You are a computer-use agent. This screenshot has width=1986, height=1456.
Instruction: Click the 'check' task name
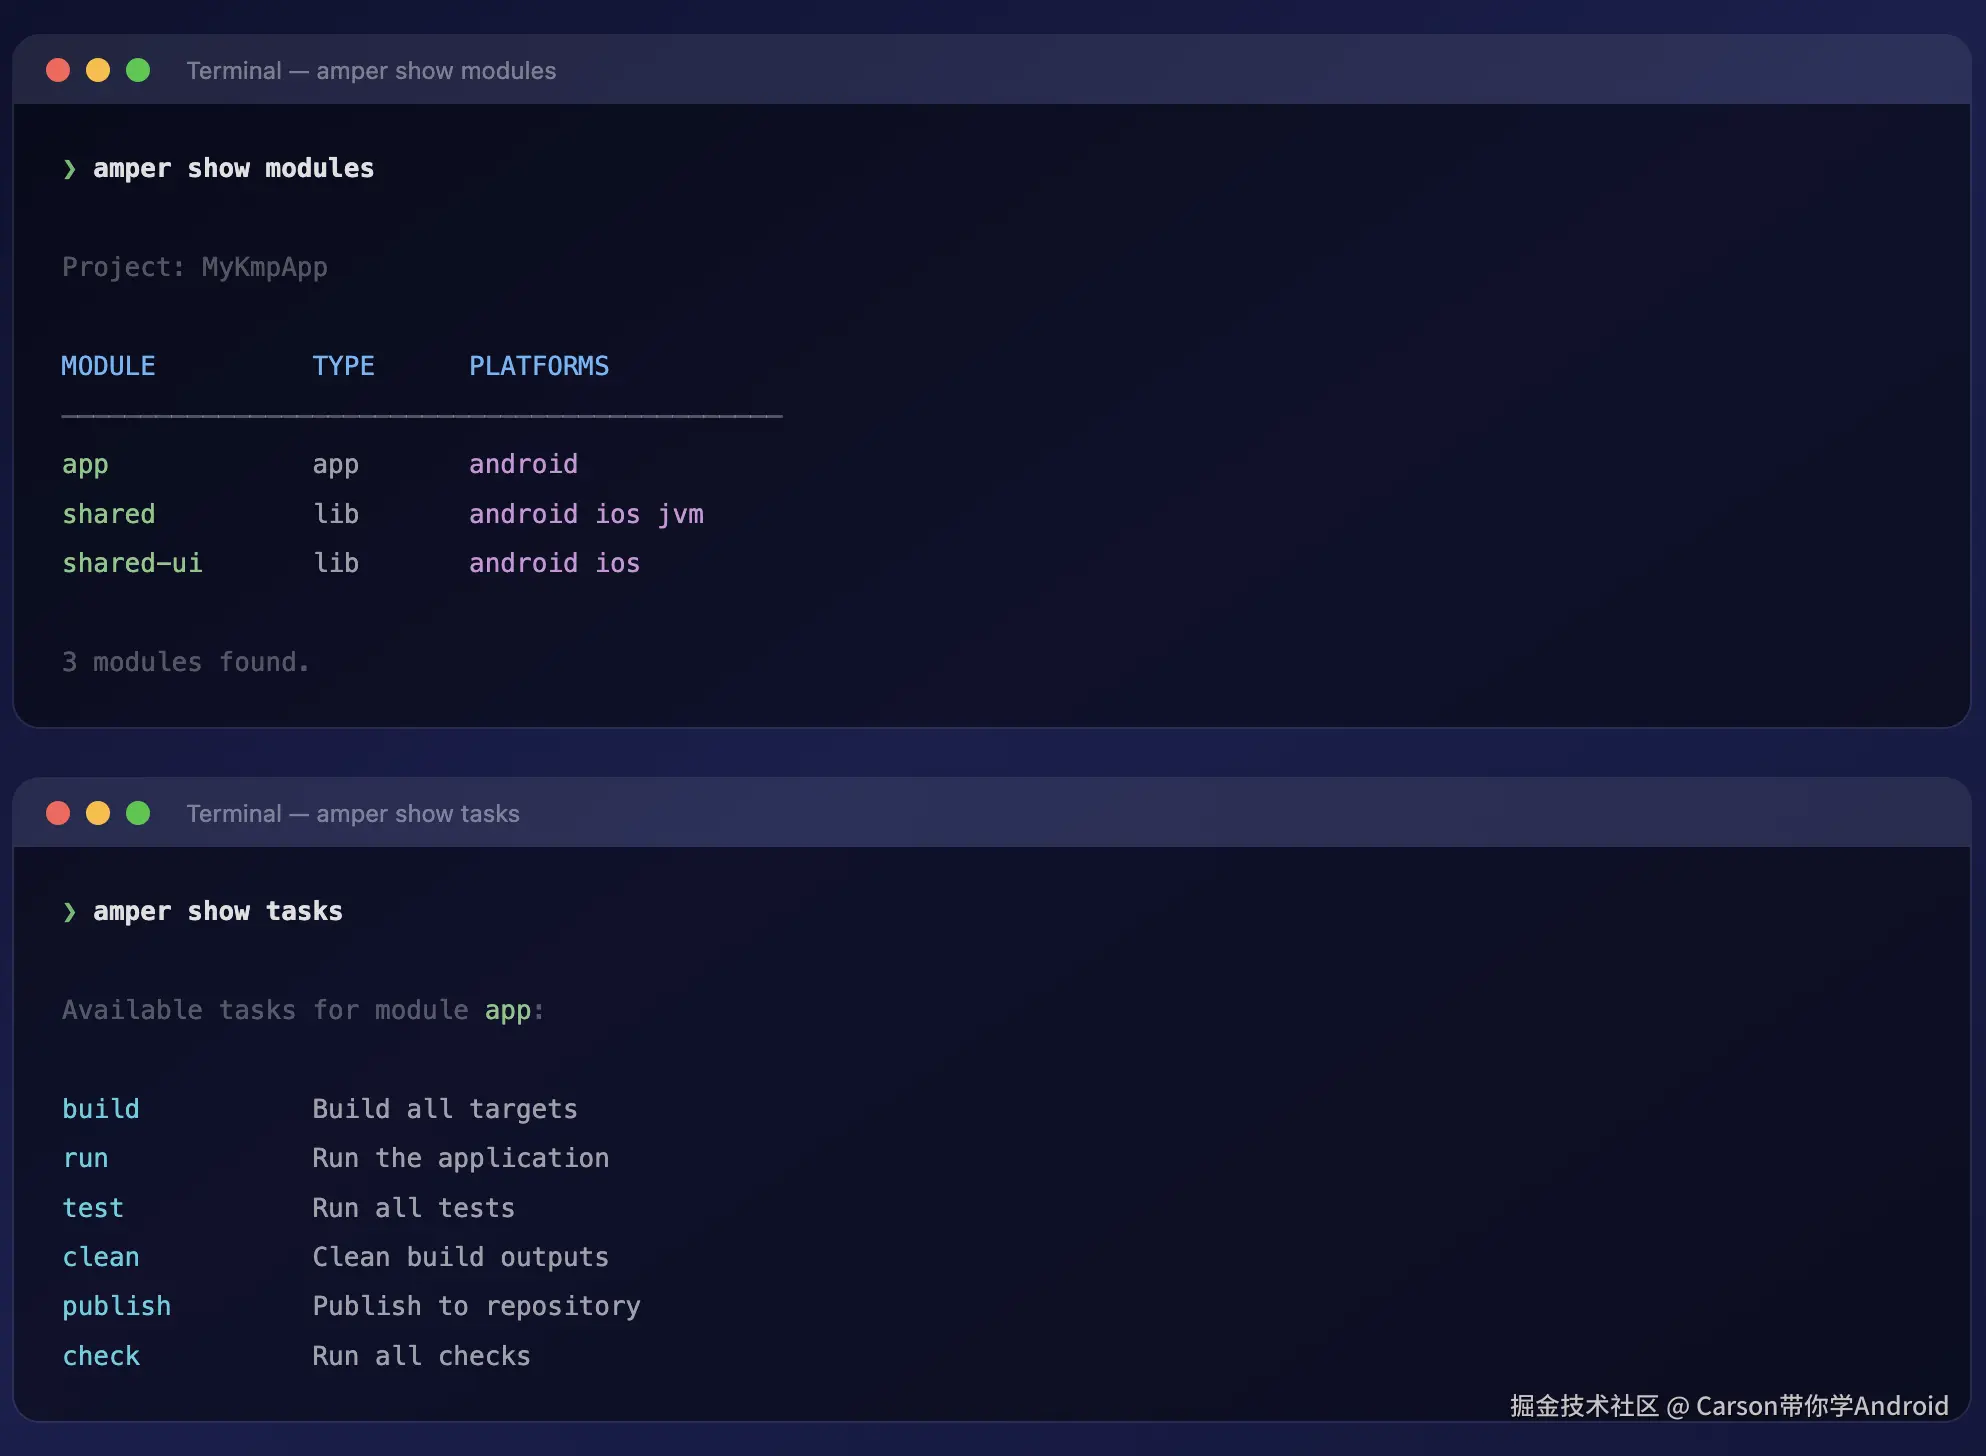[x=101, y=1356]
